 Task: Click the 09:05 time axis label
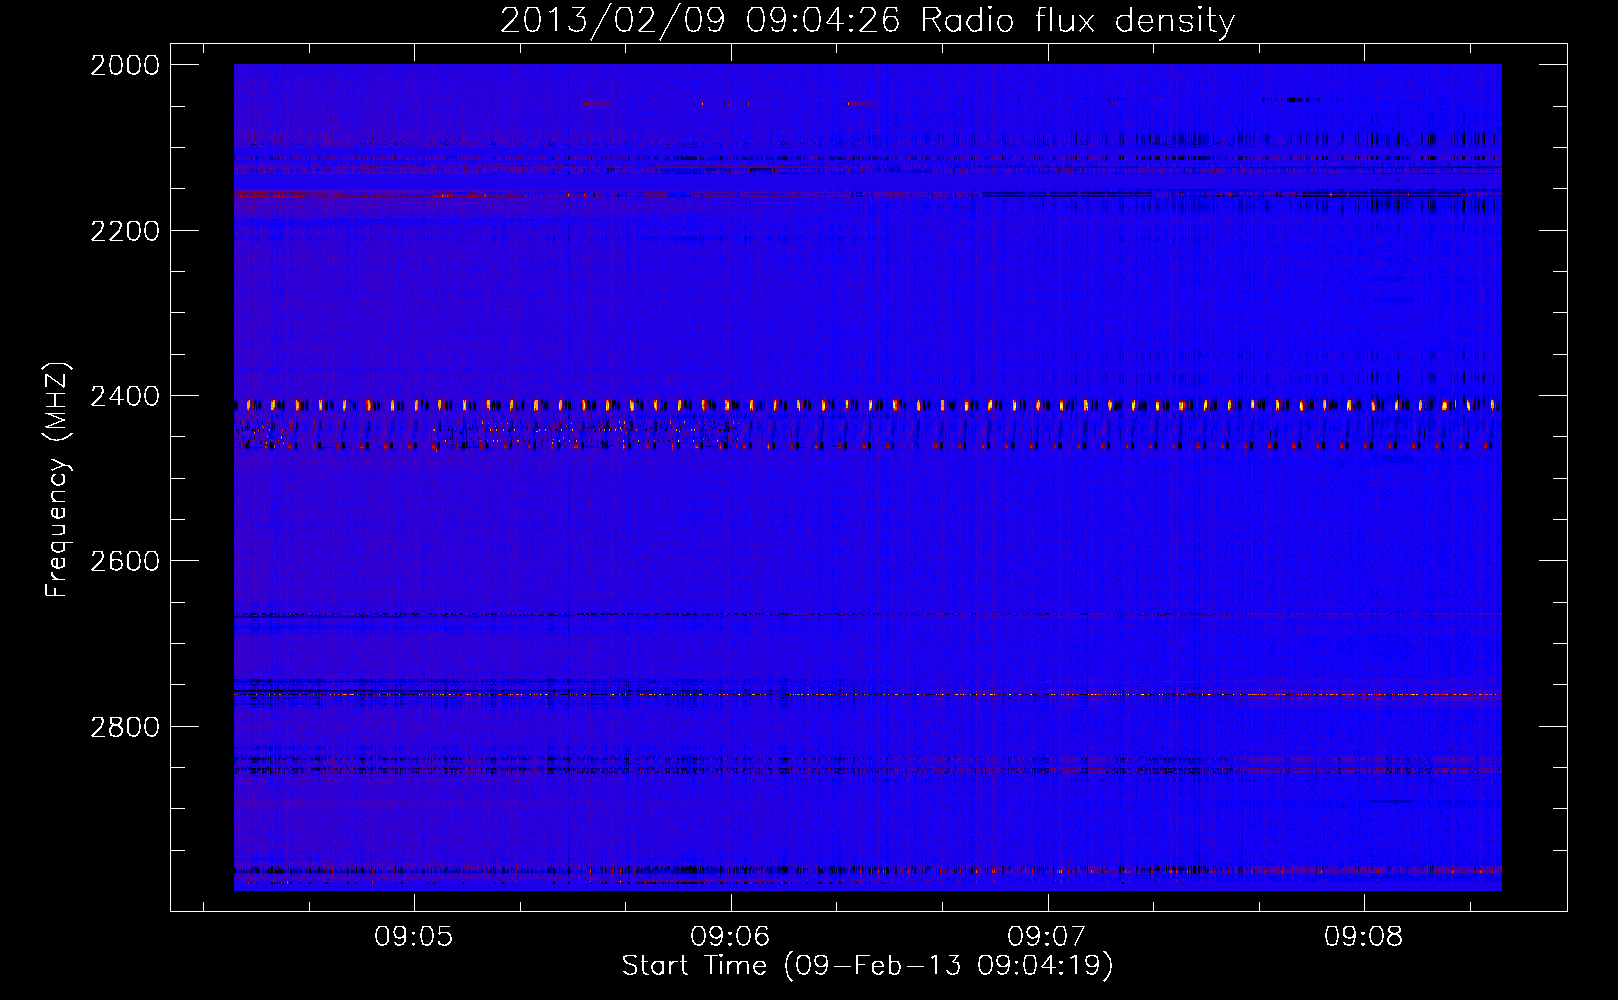point(413,937)
